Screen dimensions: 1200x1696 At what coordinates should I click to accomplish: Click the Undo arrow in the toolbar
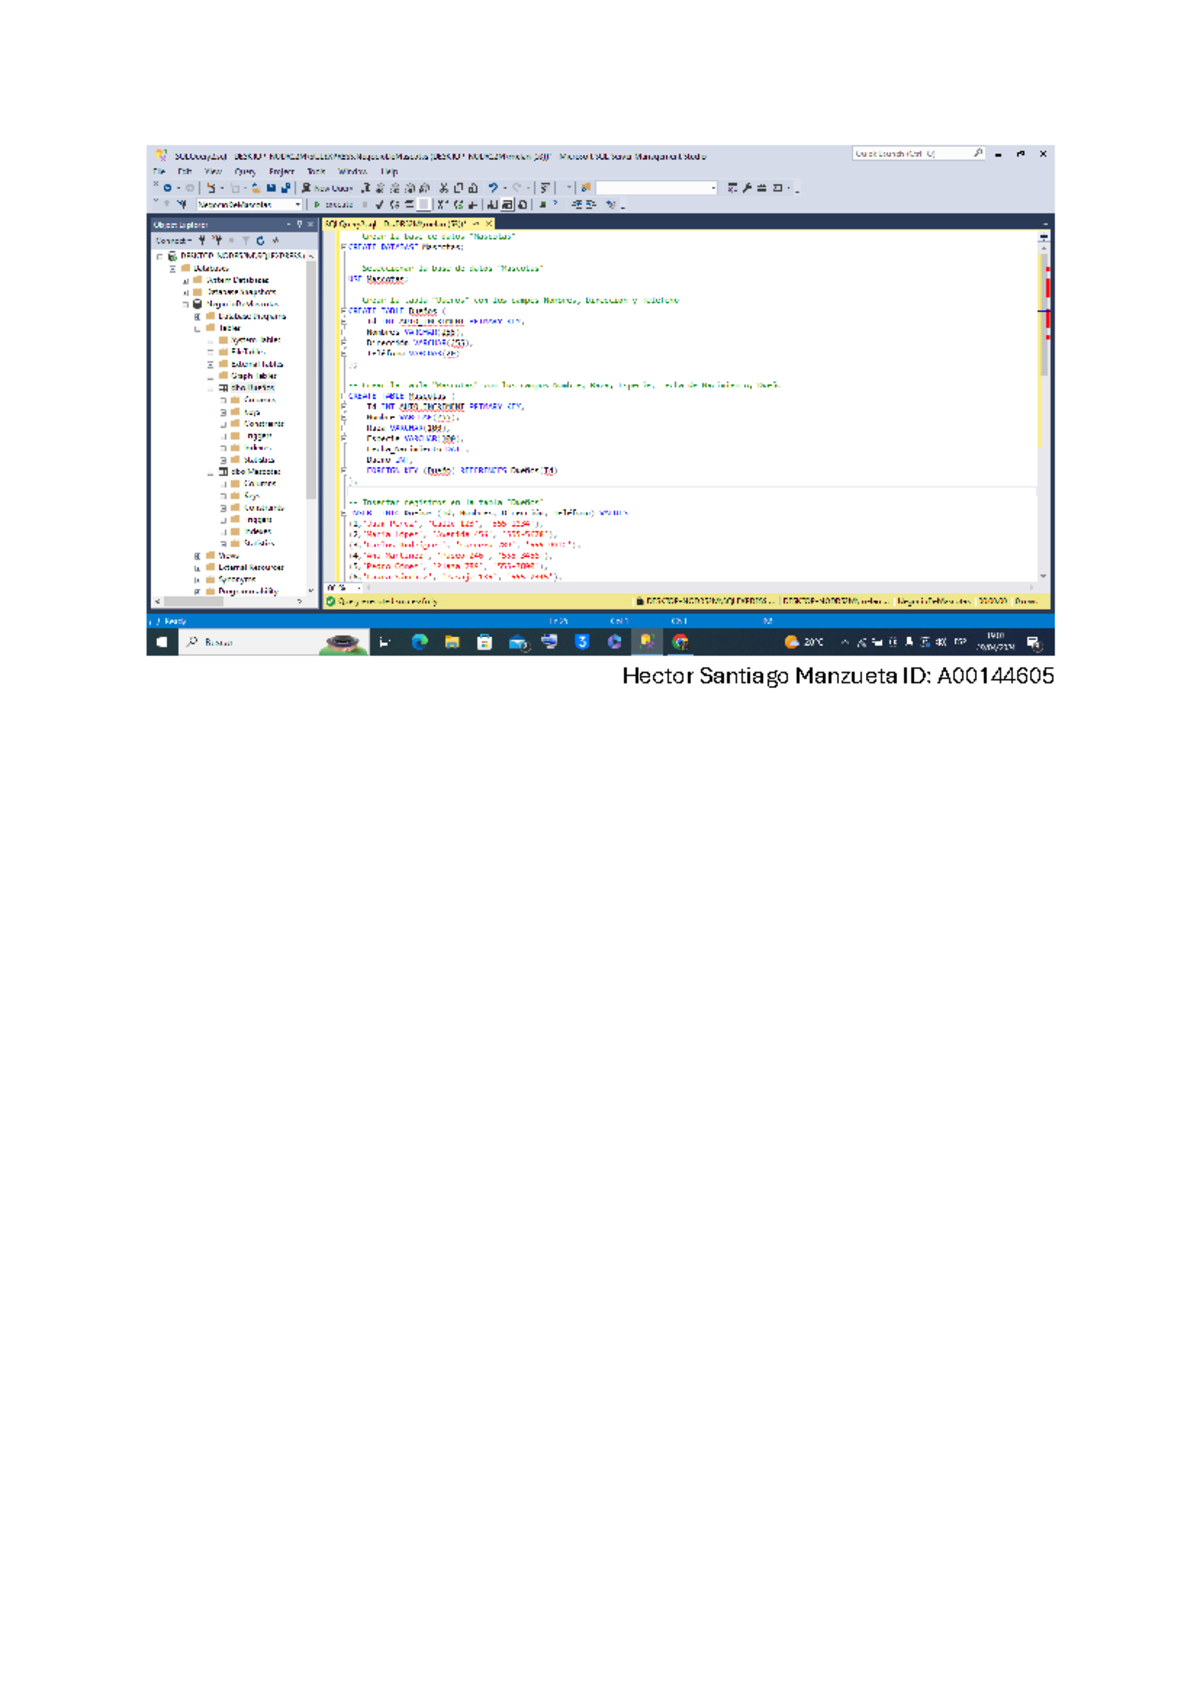point(493,188)
